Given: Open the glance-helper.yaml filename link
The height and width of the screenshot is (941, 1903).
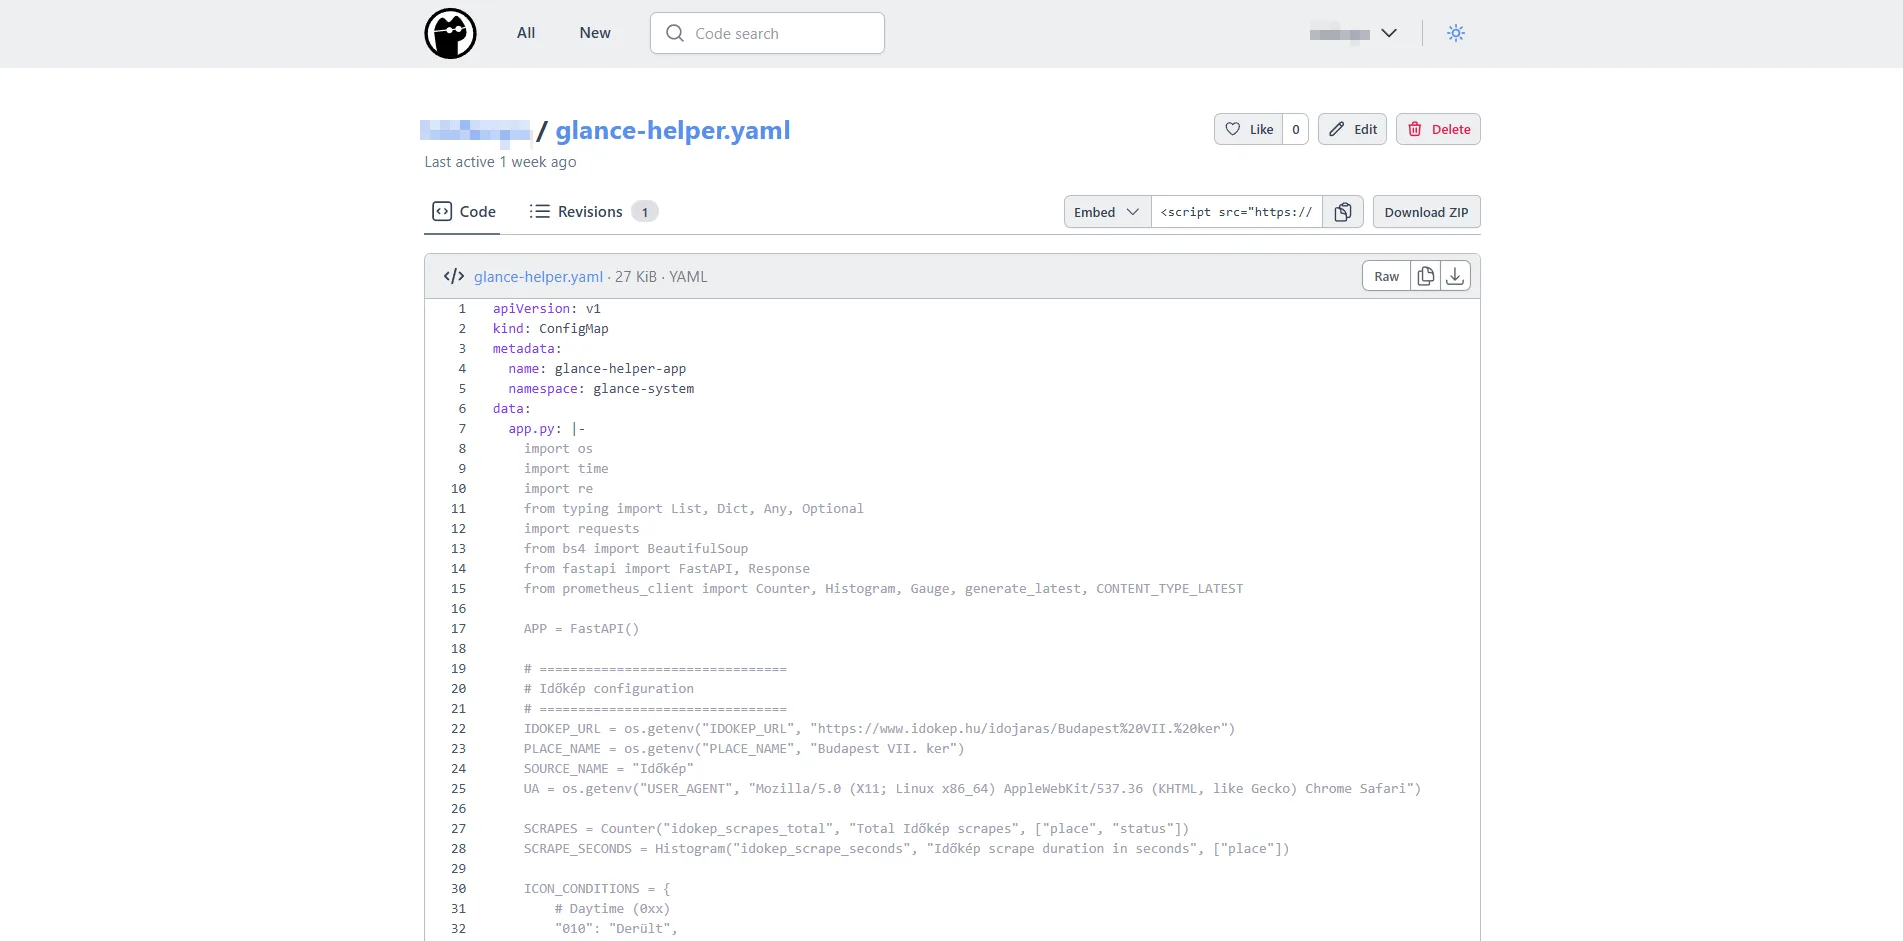Looking at the screenshot, I should (x=539, y=276).
